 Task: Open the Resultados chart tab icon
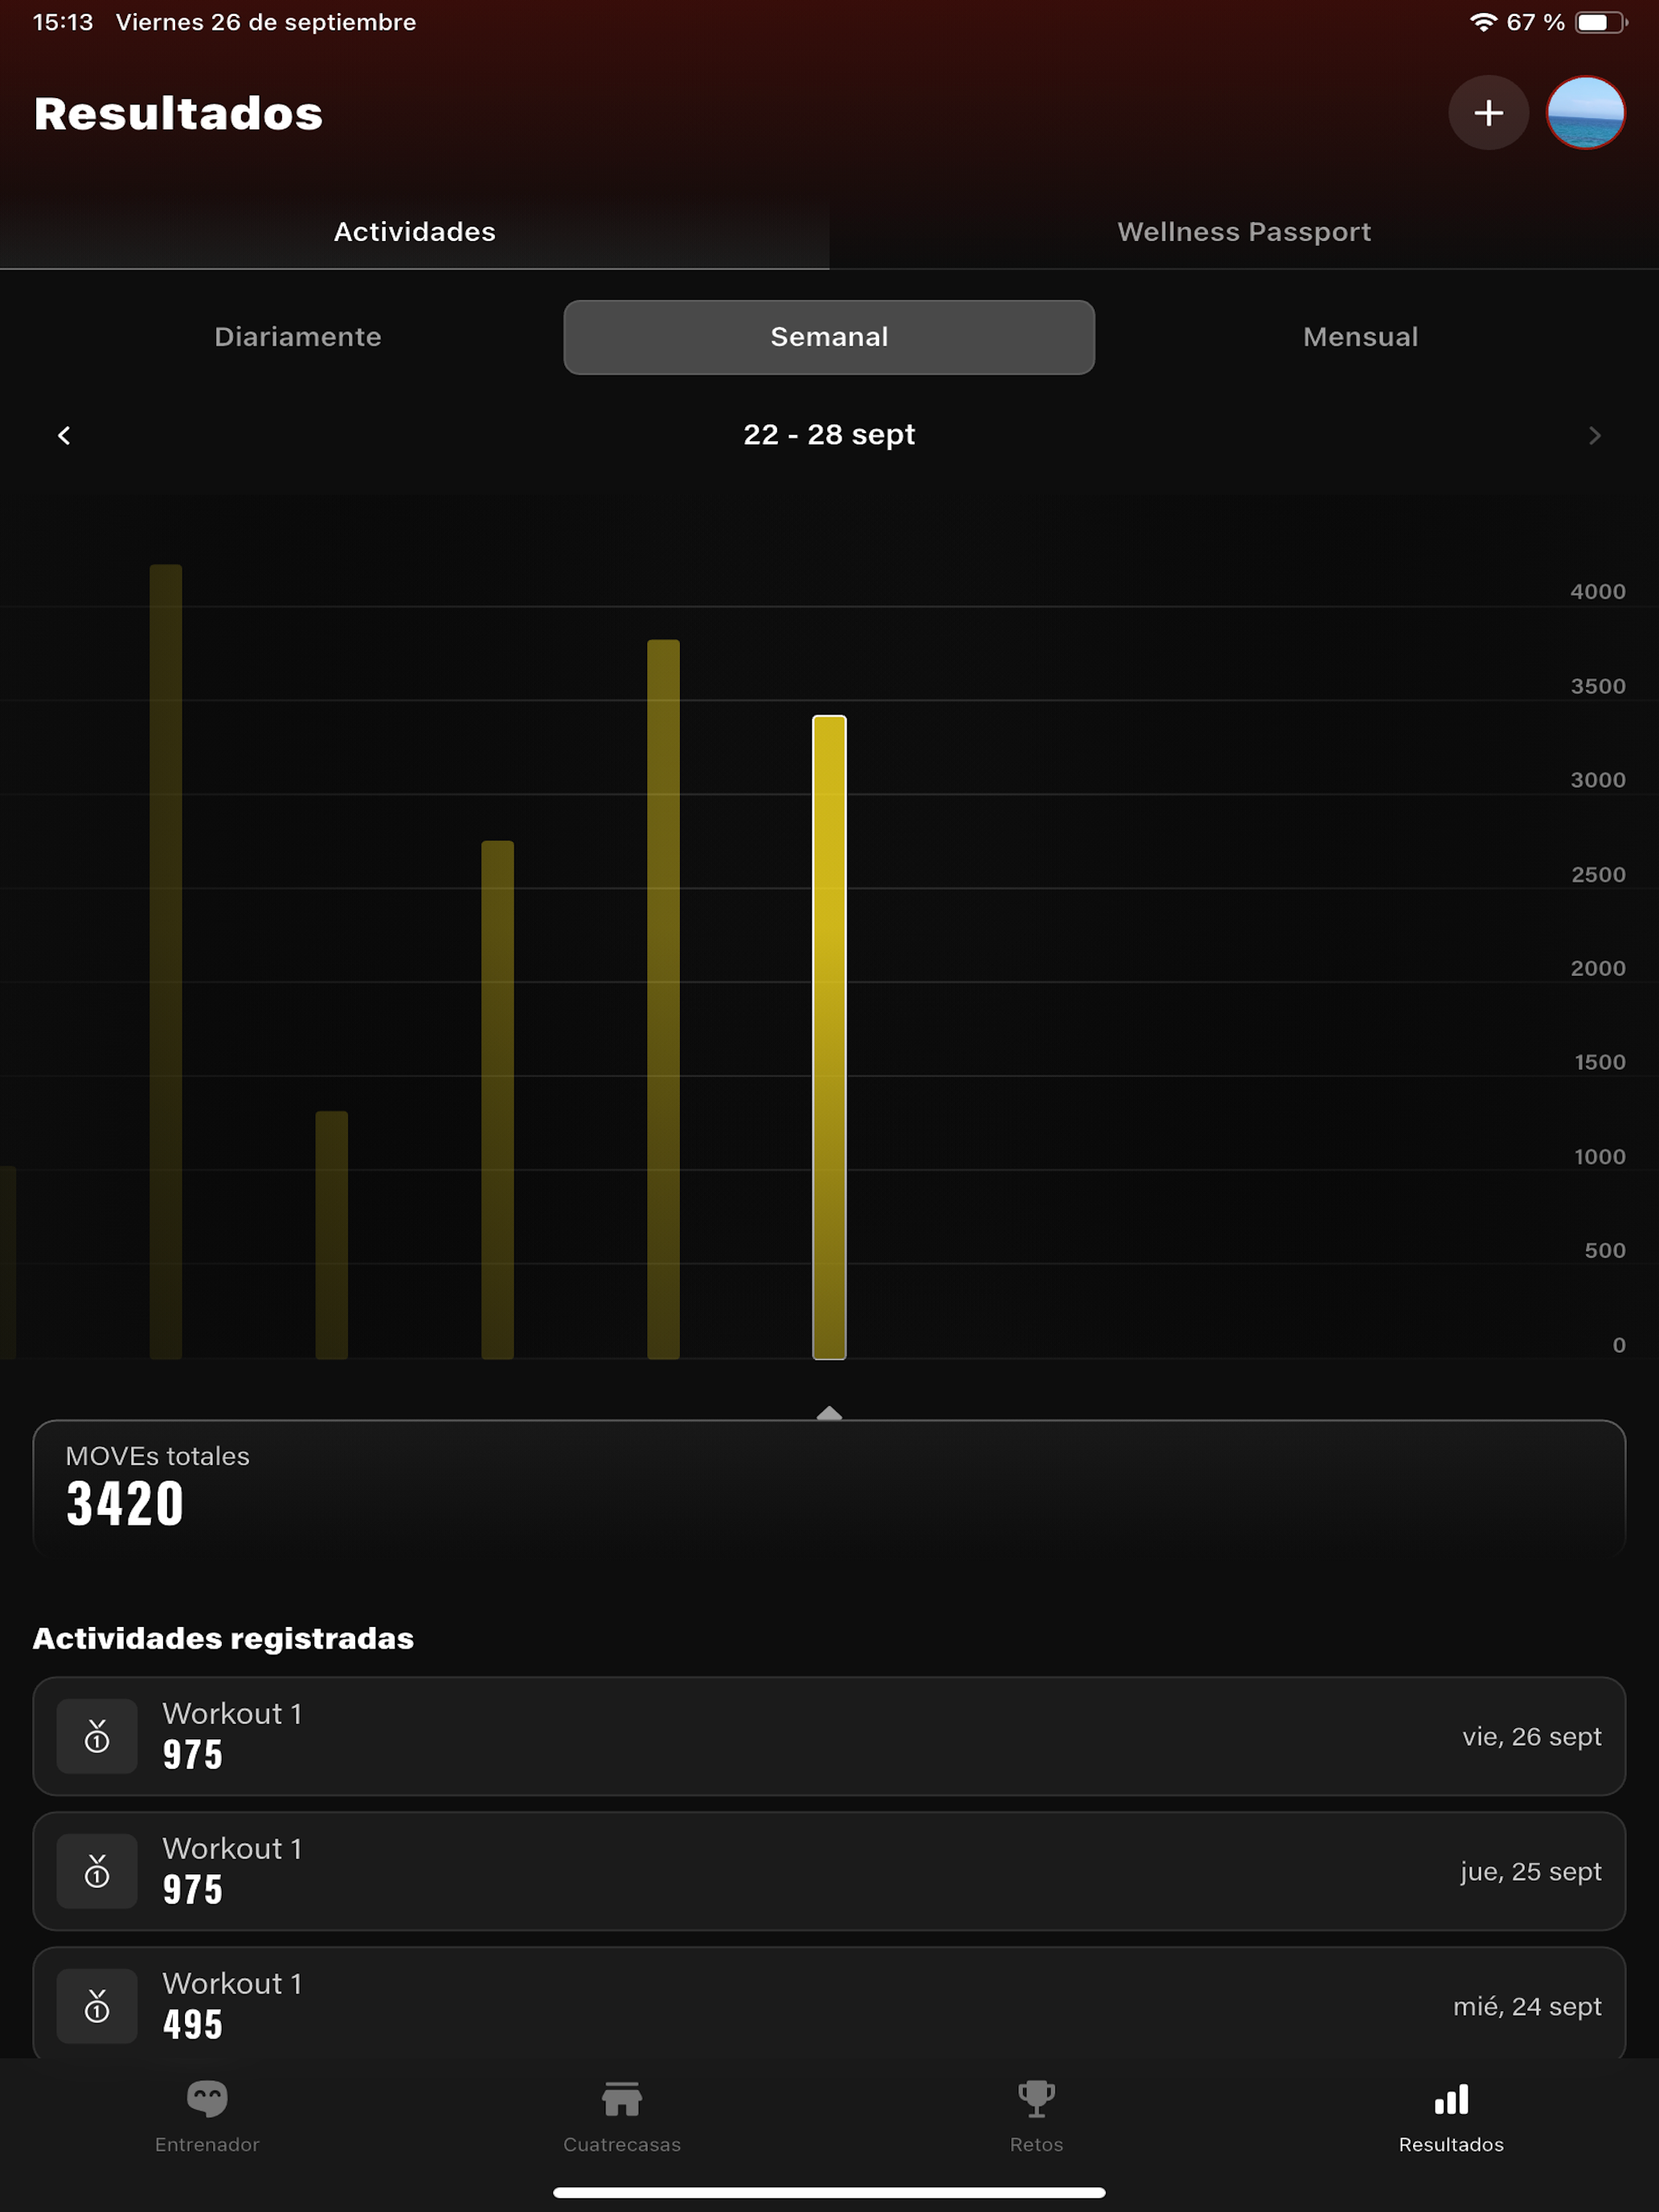1451,2098
